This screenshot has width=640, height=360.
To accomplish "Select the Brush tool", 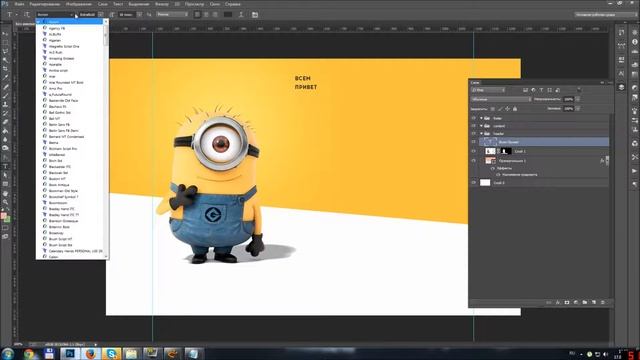I will click(5, 96).
